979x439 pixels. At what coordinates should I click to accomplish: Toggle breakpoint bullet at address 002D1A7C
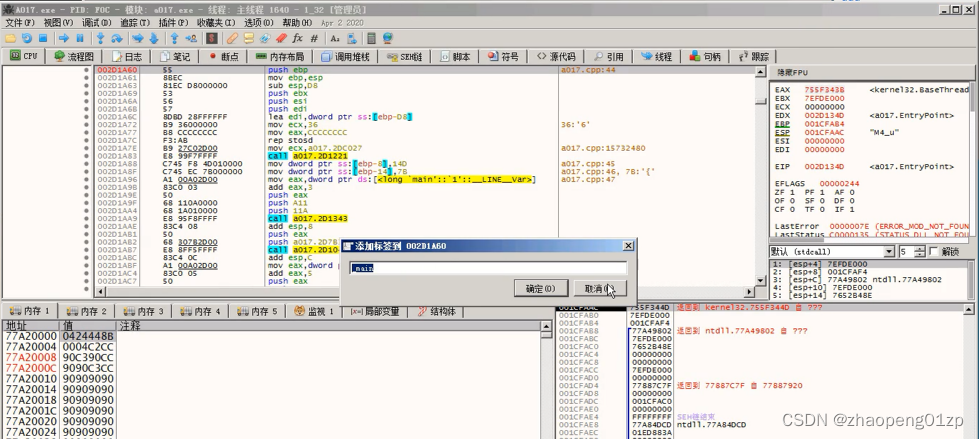tap(86, 141)
